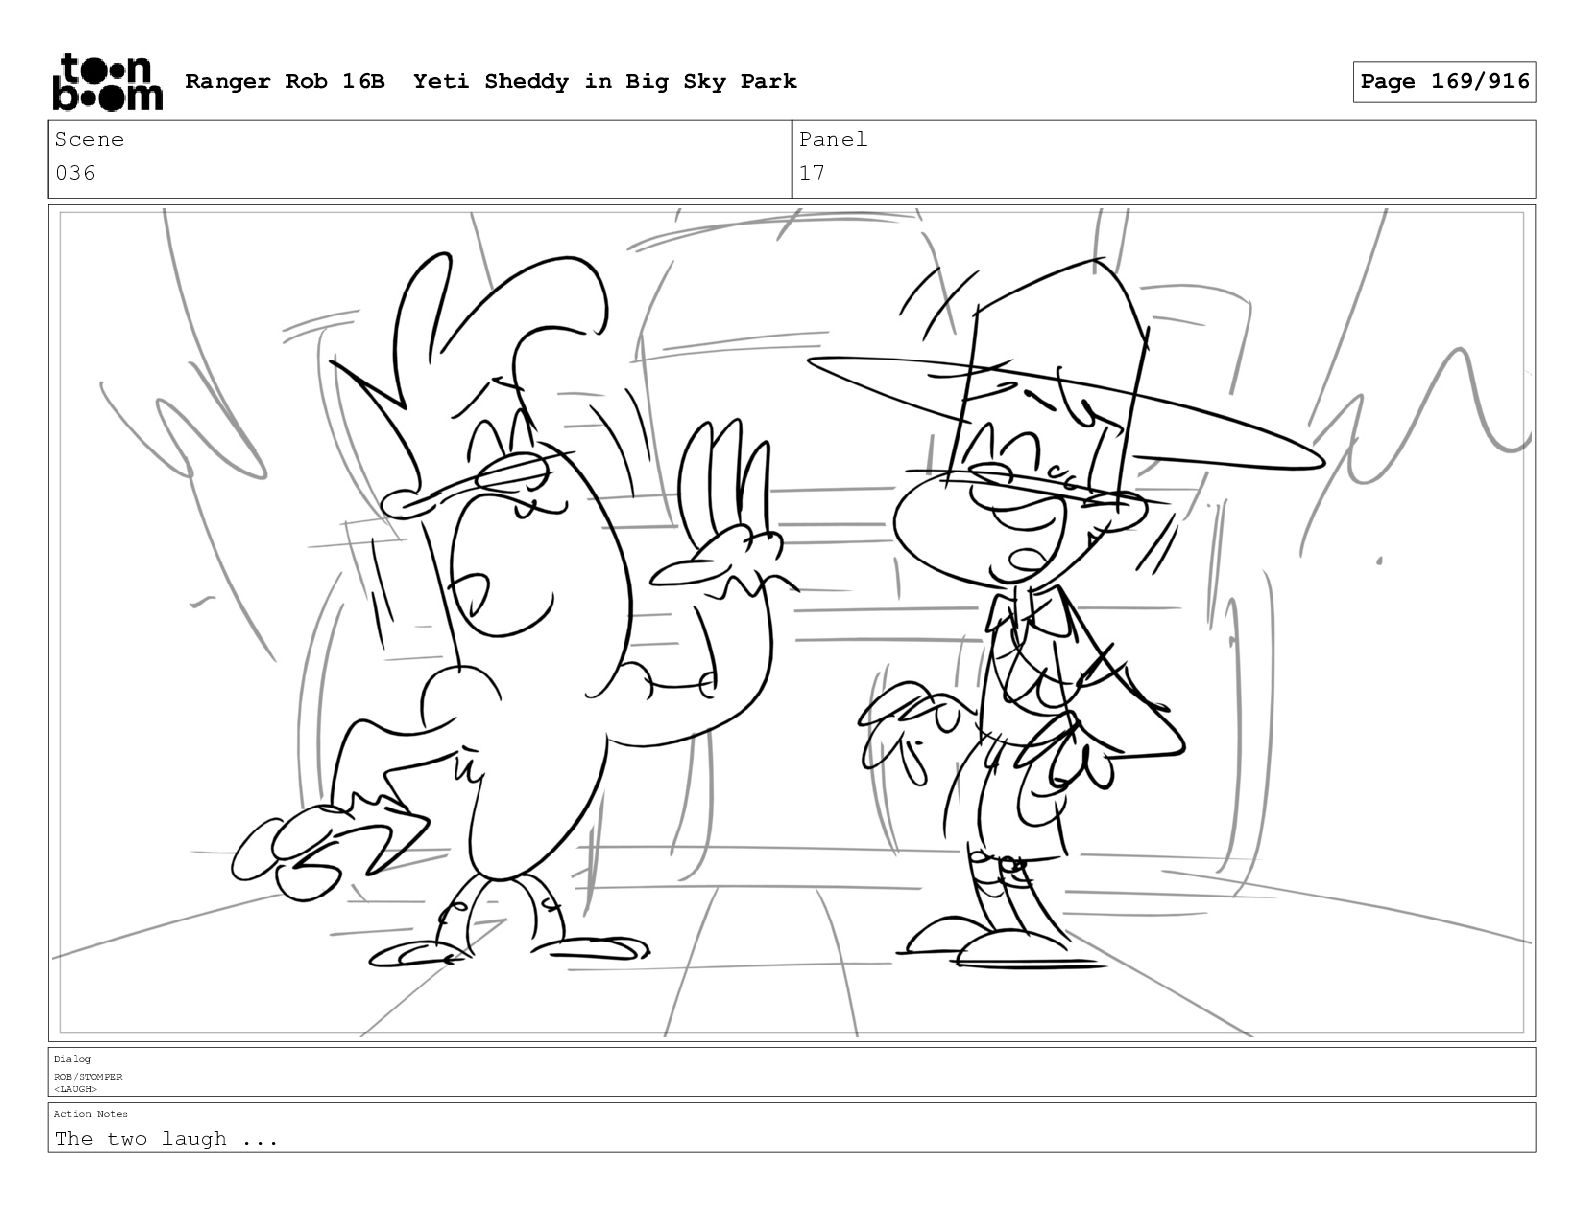Screen dimensions: 1584x1224
Task: Select the title text 'Ranger Rob 16B Yeti Sheddy in Big Sky Park'
Action: pos(491,81)
